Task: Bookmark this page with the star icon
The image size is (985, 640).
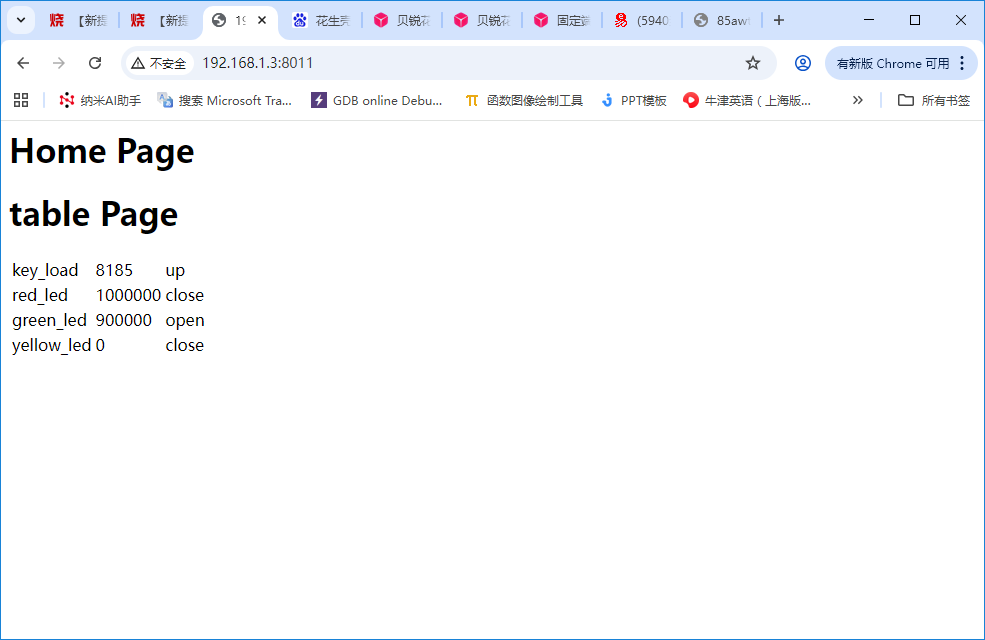Action: coord(753,63)
